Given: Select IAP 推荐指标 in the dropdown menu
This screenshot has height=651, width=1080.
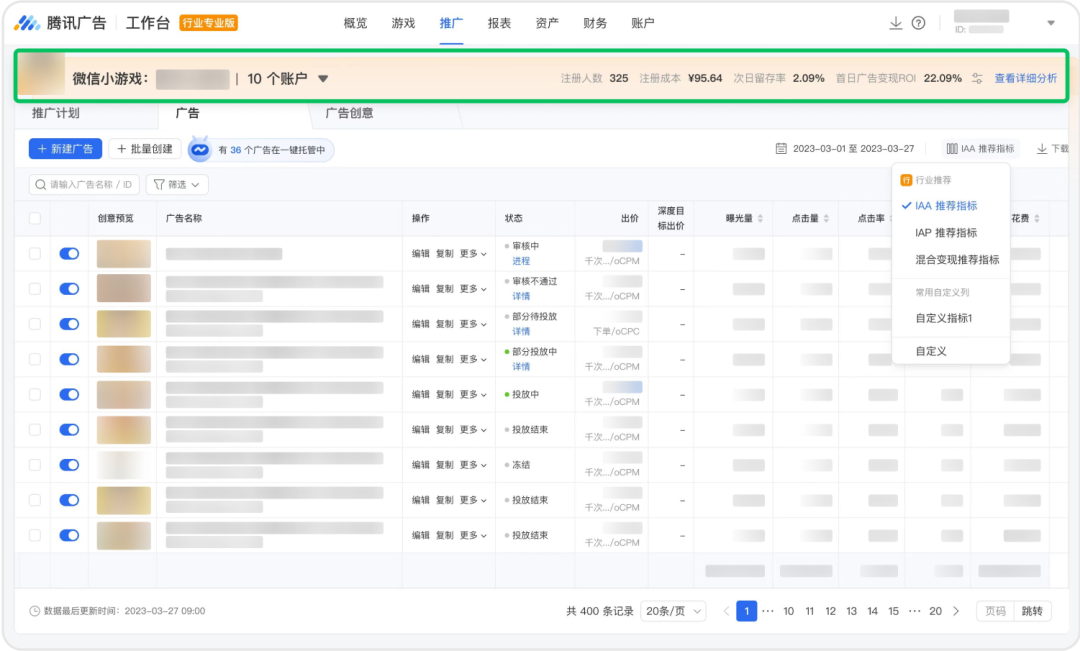Looking at the screenshot, I should 946,233.
